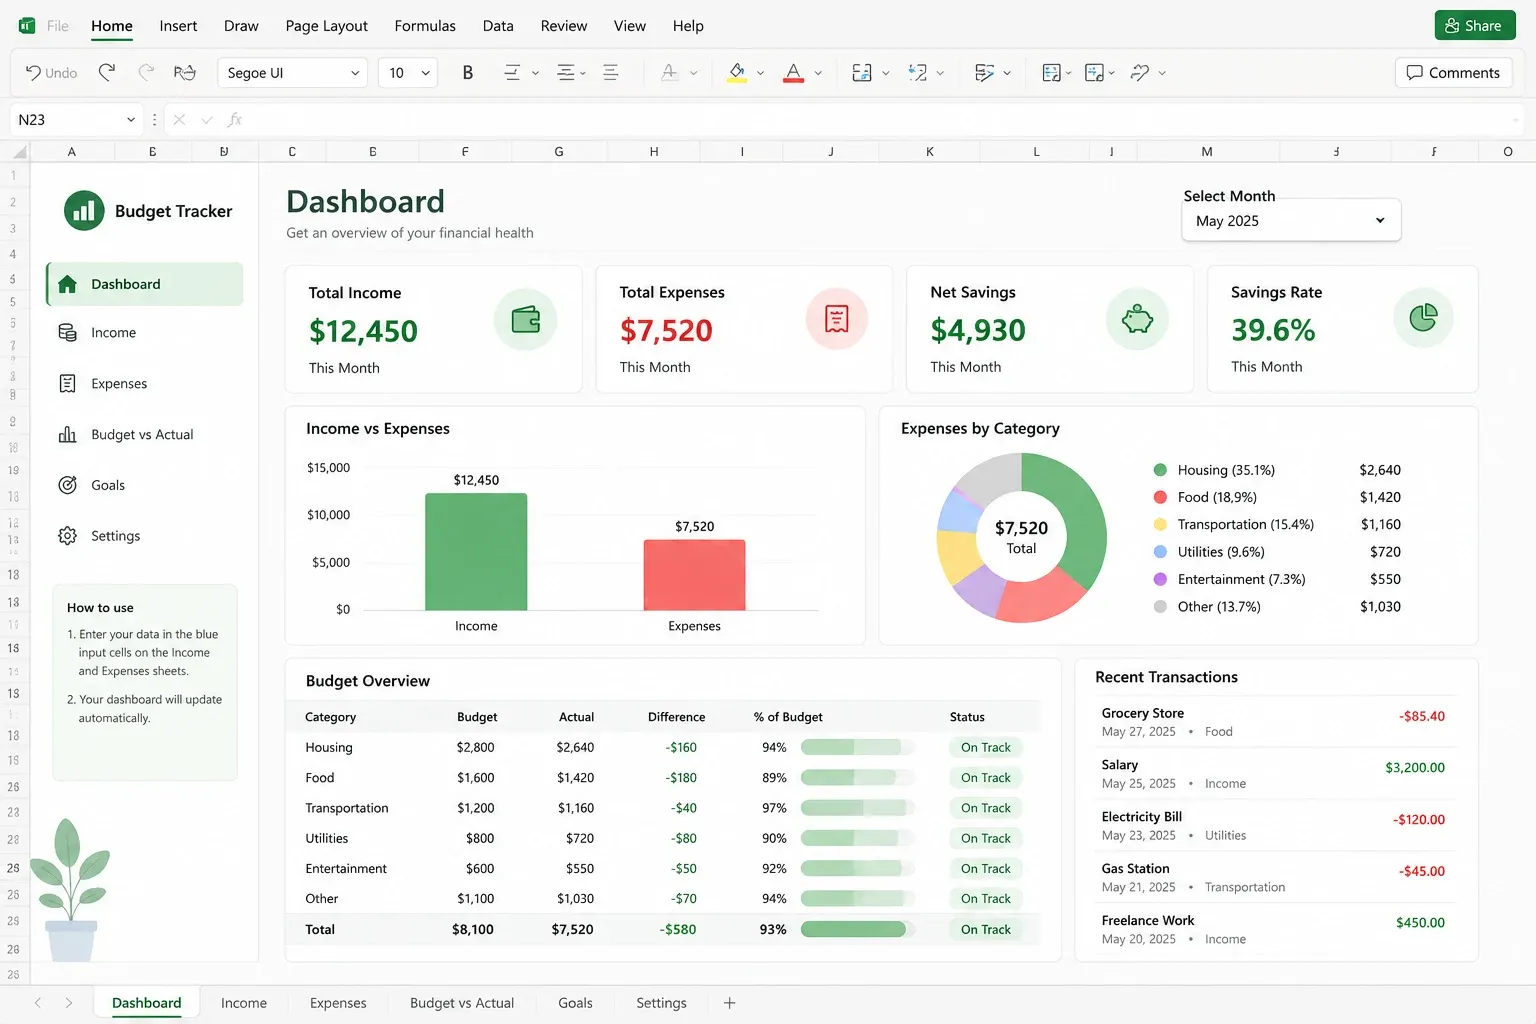Click the redo arrow next to Undo
This screenshot has height=1024, width=1536.
(x=107, y=72)
